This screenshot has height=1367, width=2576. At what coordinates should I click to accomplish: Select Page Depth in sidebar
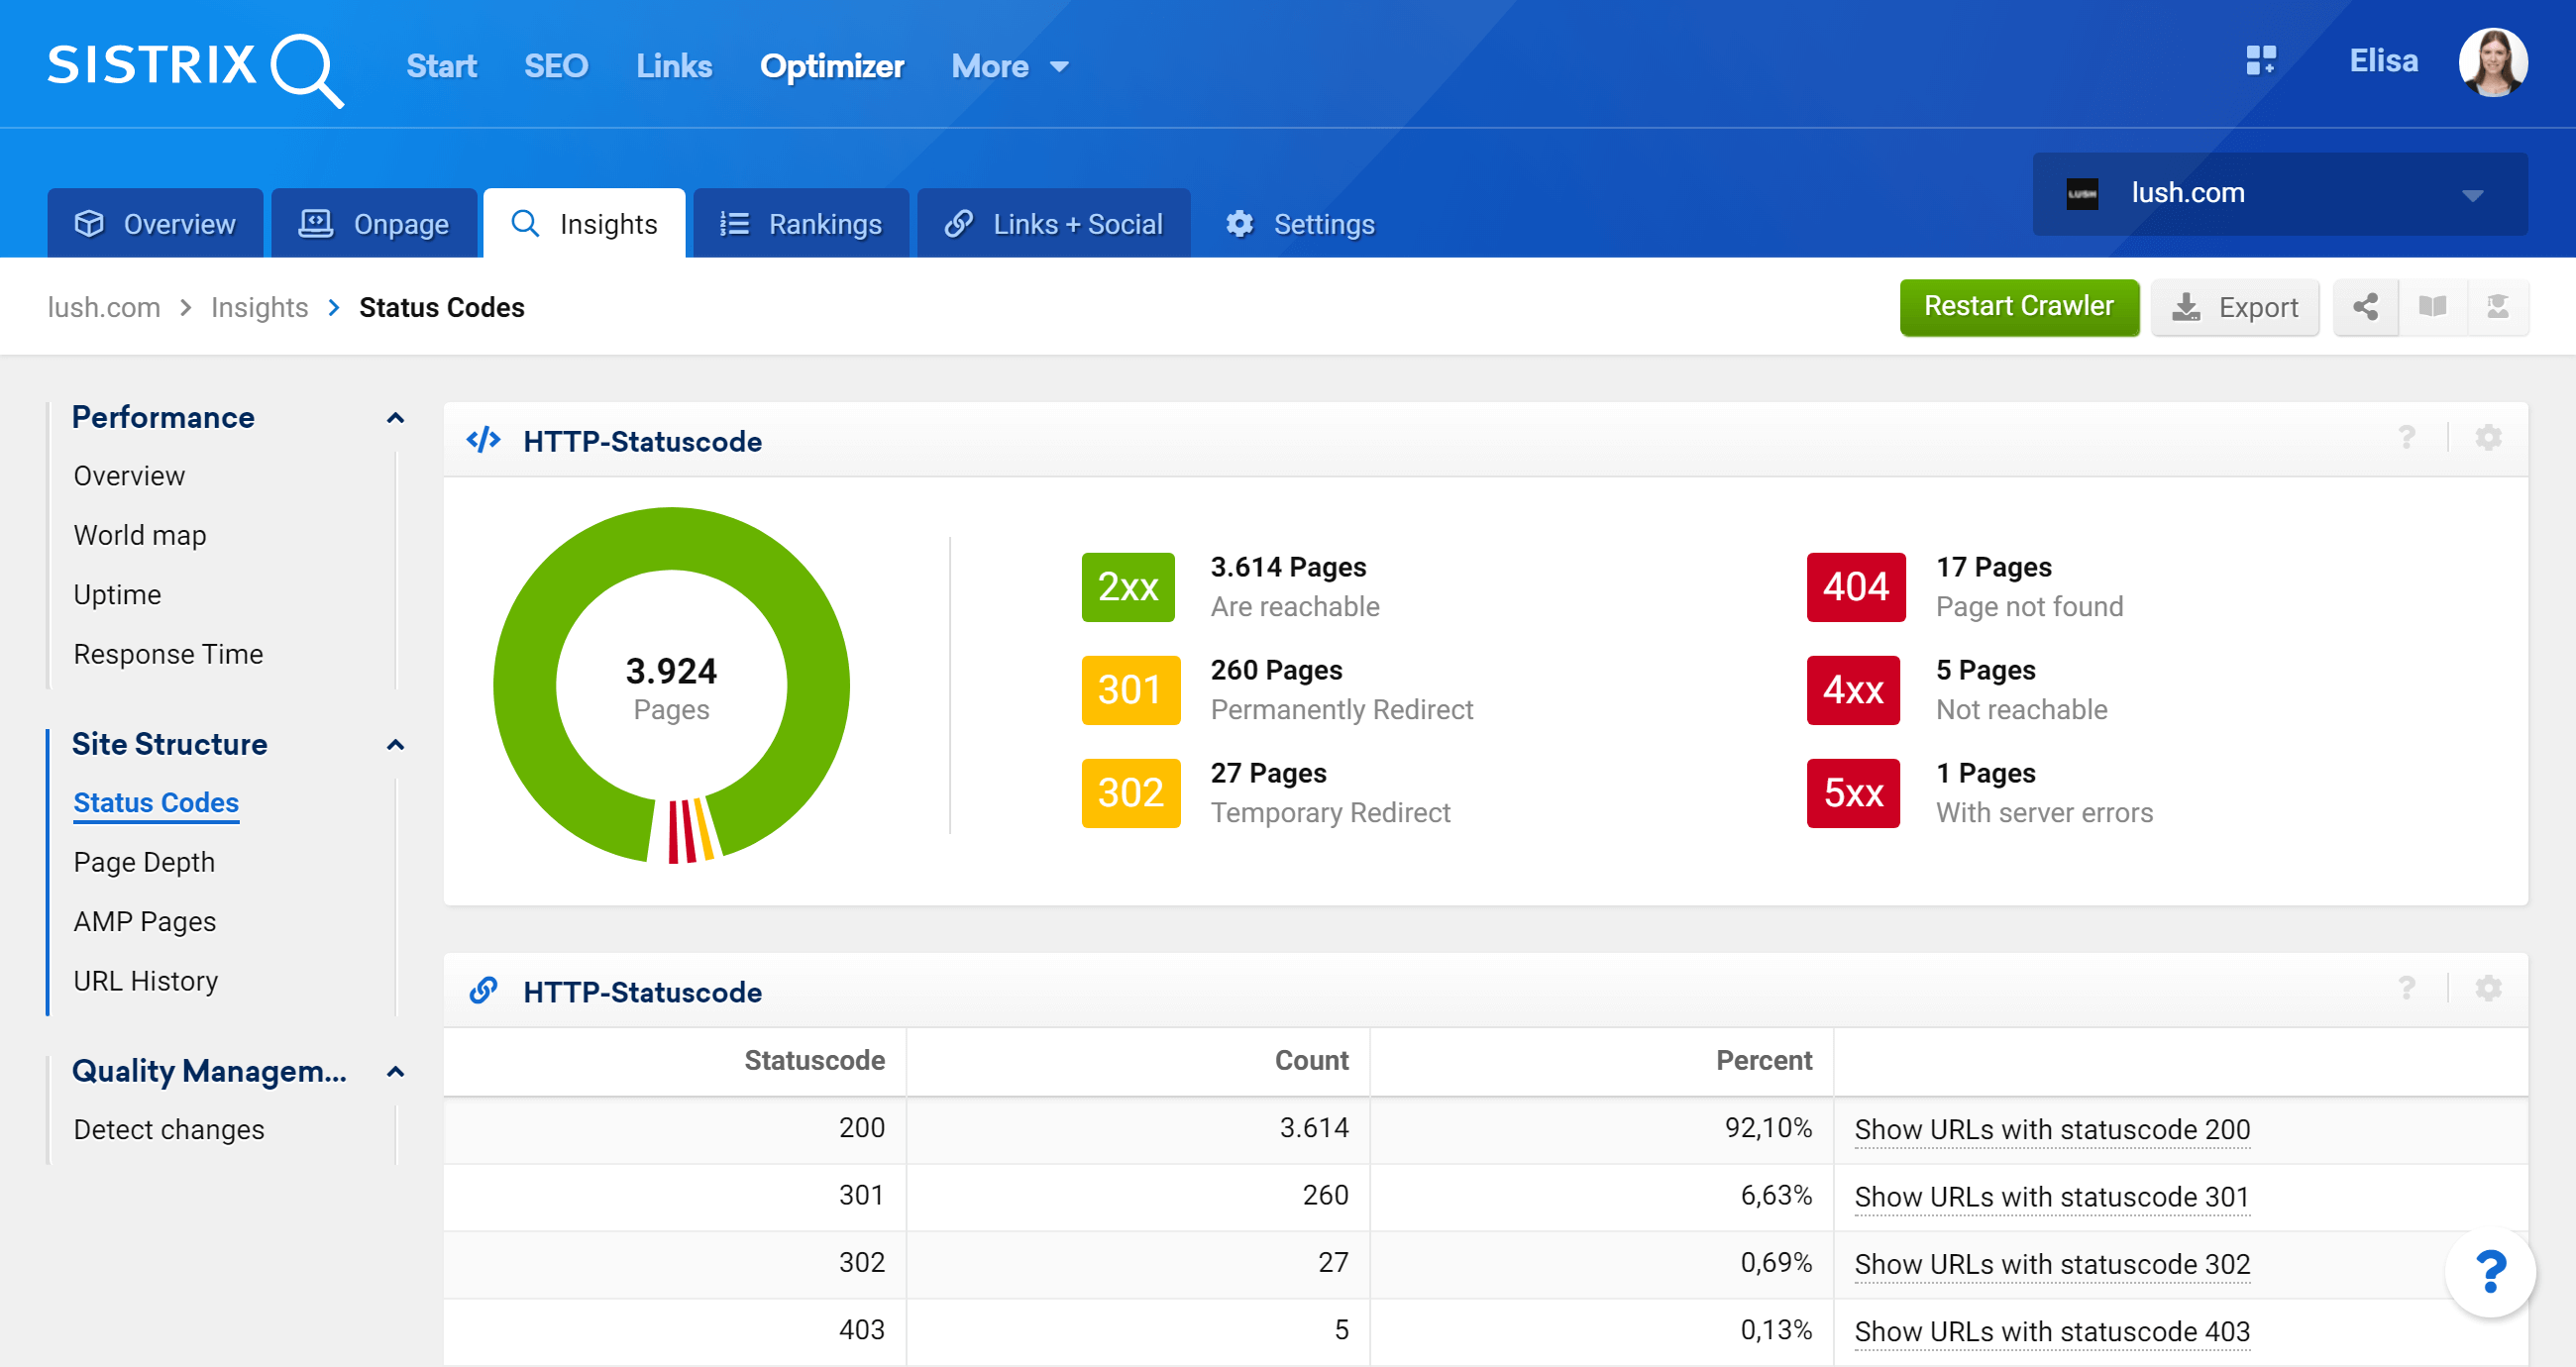(144, 862)
